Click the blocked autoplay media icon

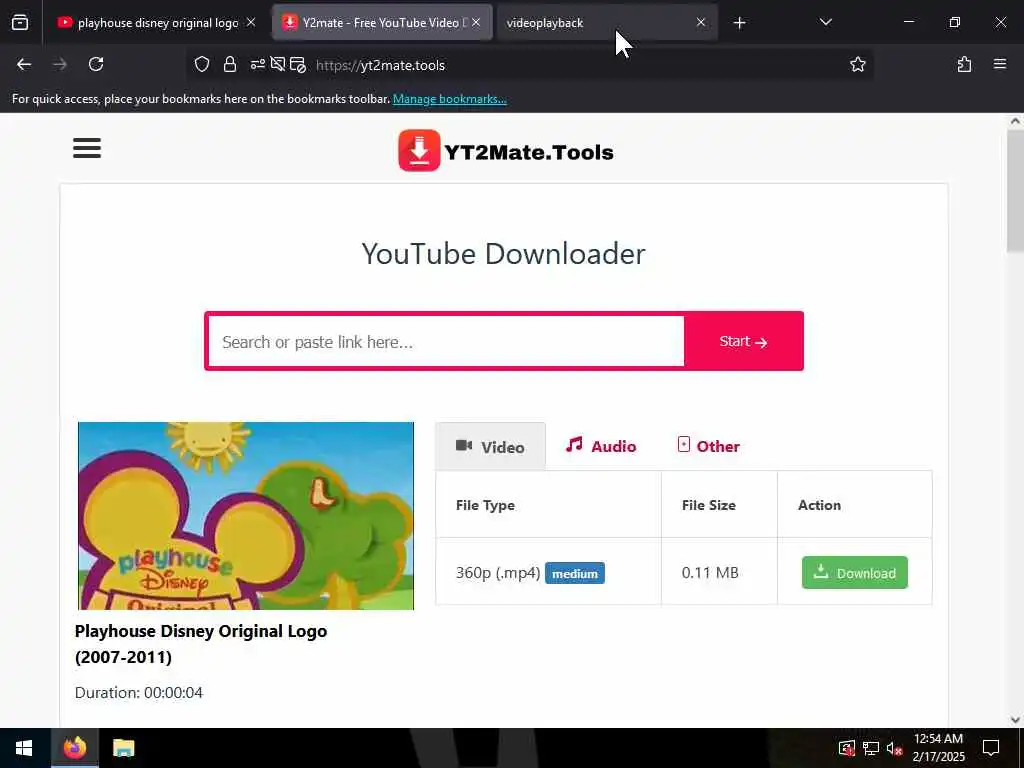click(x=278, y=65)
